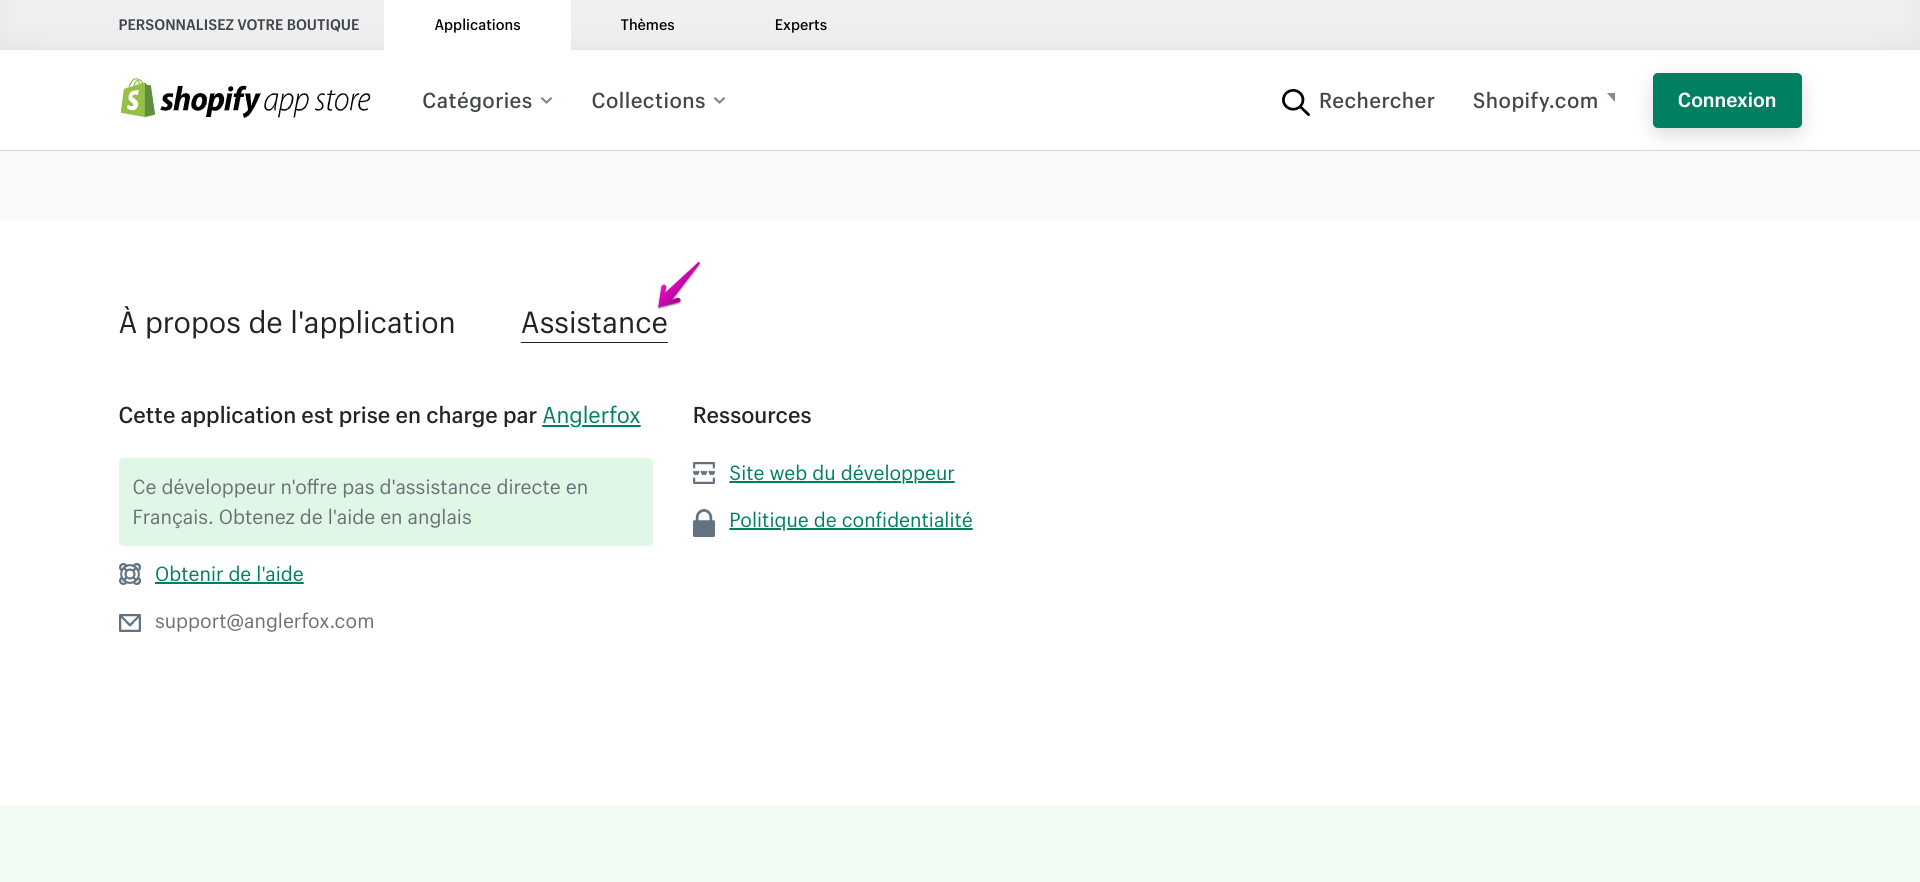Open Site web du développeur link
The width and height of the screenshot is (1920, 882).
point(842,473)
